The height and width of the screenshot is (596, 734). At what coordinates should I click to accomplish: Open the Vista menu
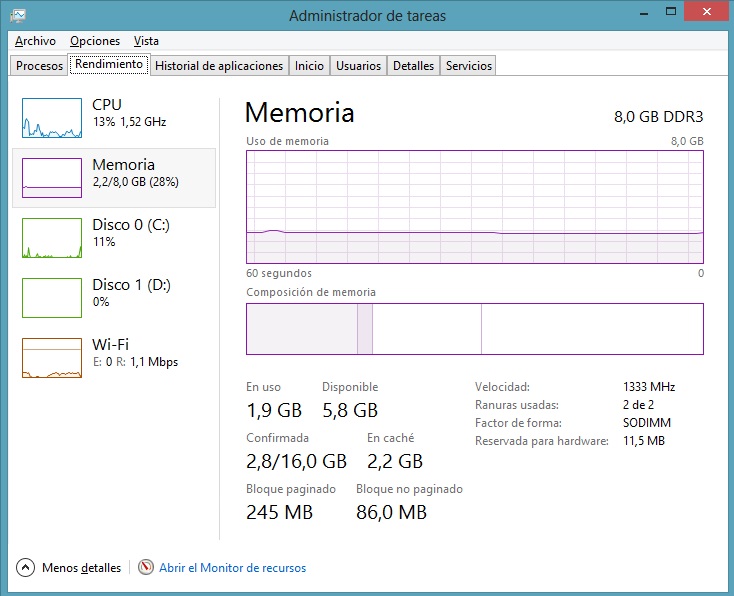coord(146,41)
